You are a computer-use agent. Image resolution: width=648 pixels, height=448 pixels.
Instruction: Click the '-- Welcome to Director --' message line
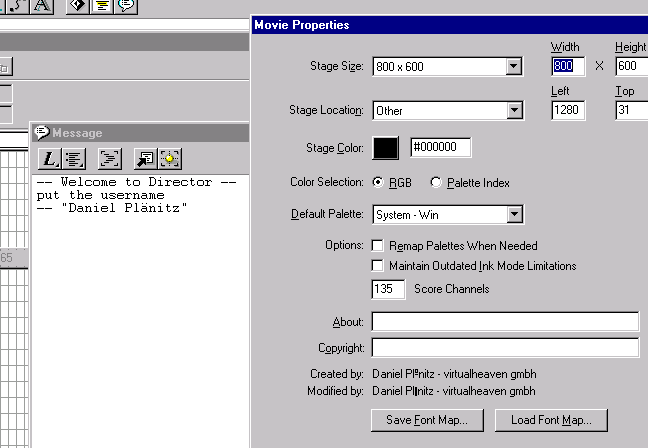point(136,182)
